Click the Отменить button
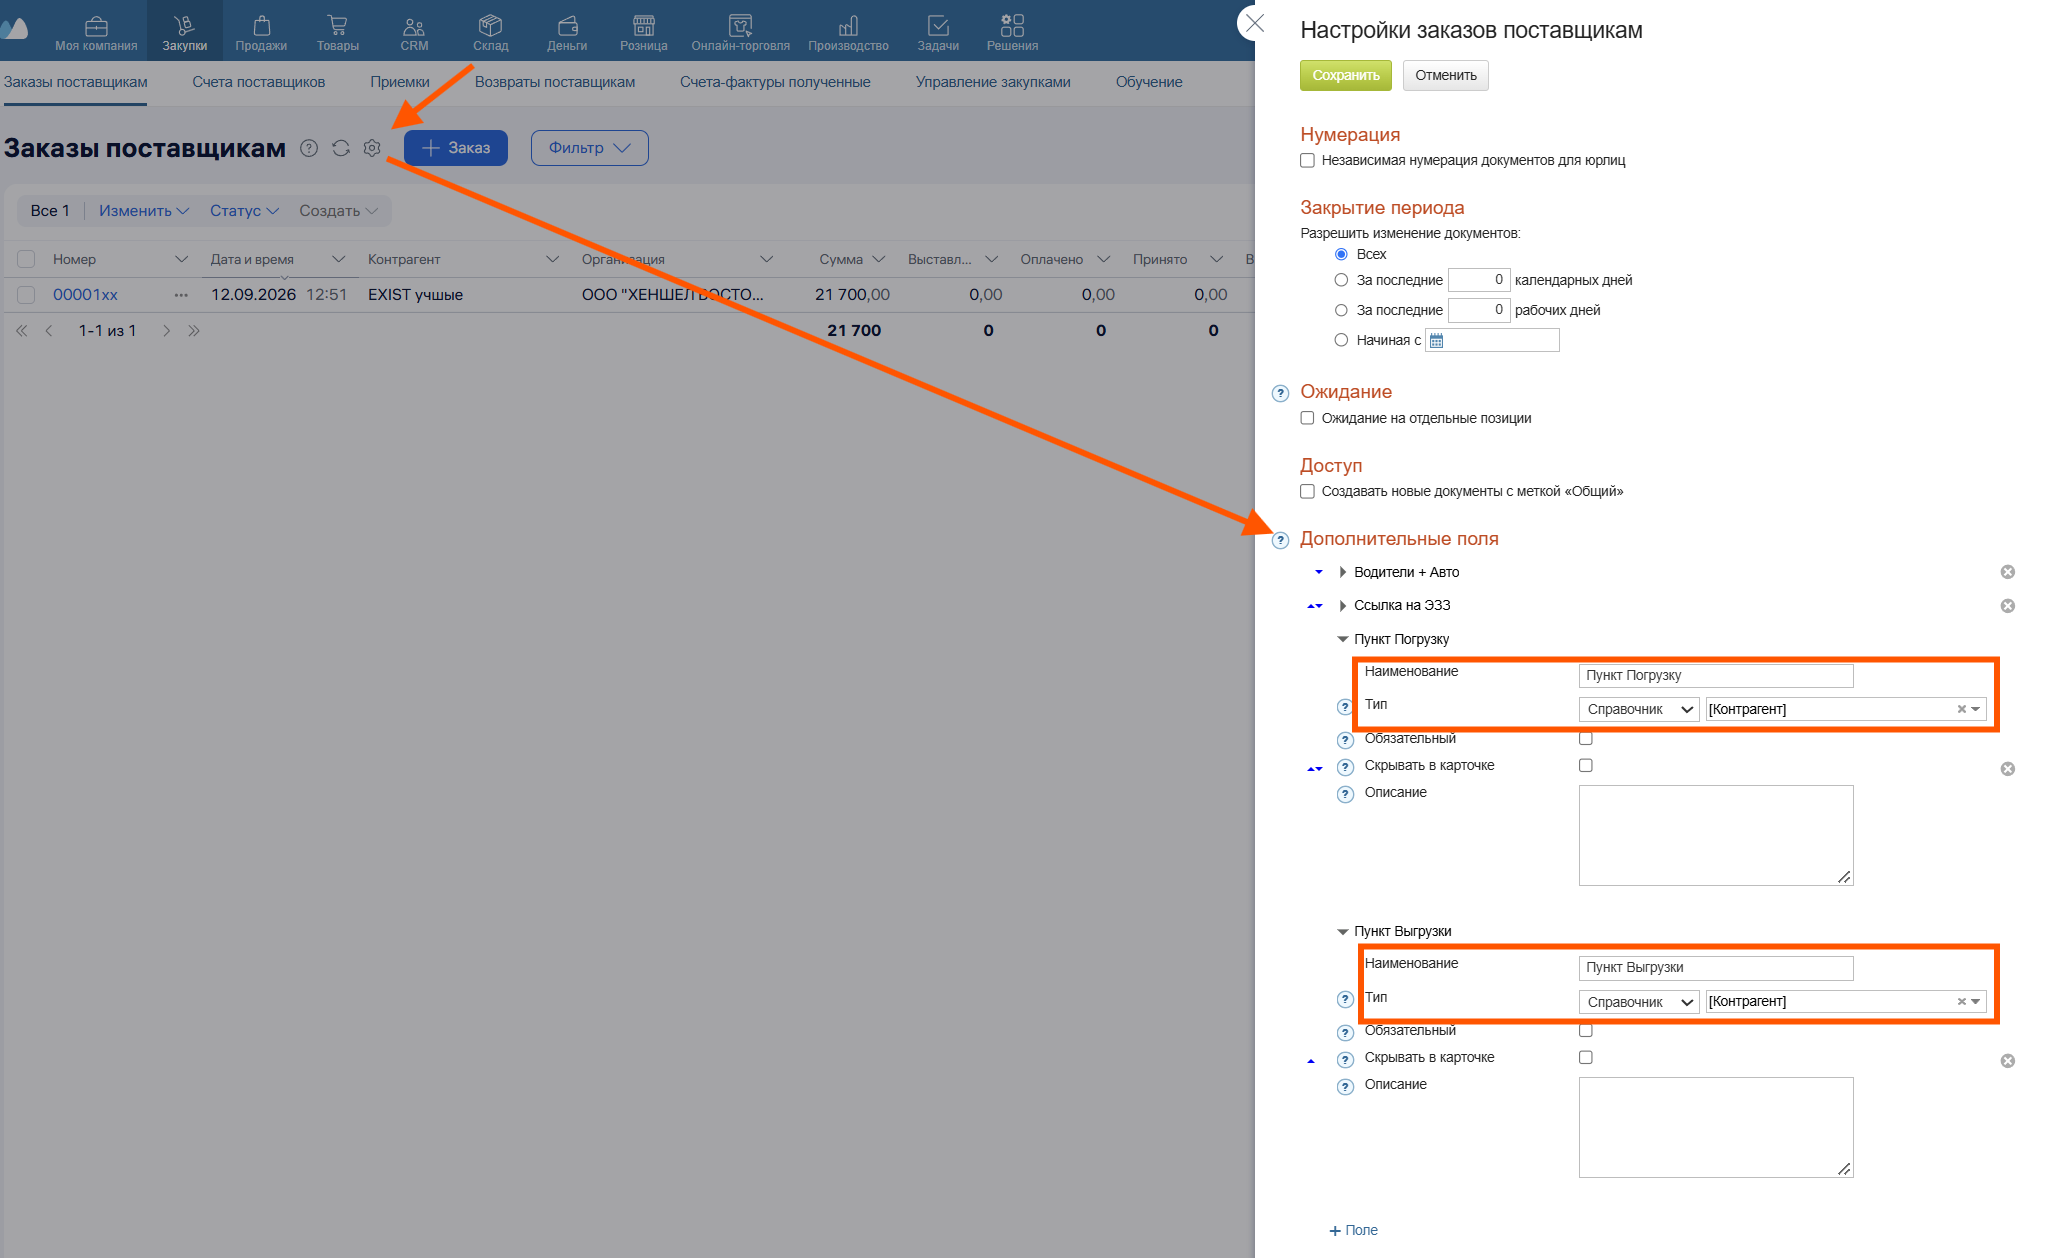2053x1258 pixels. click(1445, 75)
